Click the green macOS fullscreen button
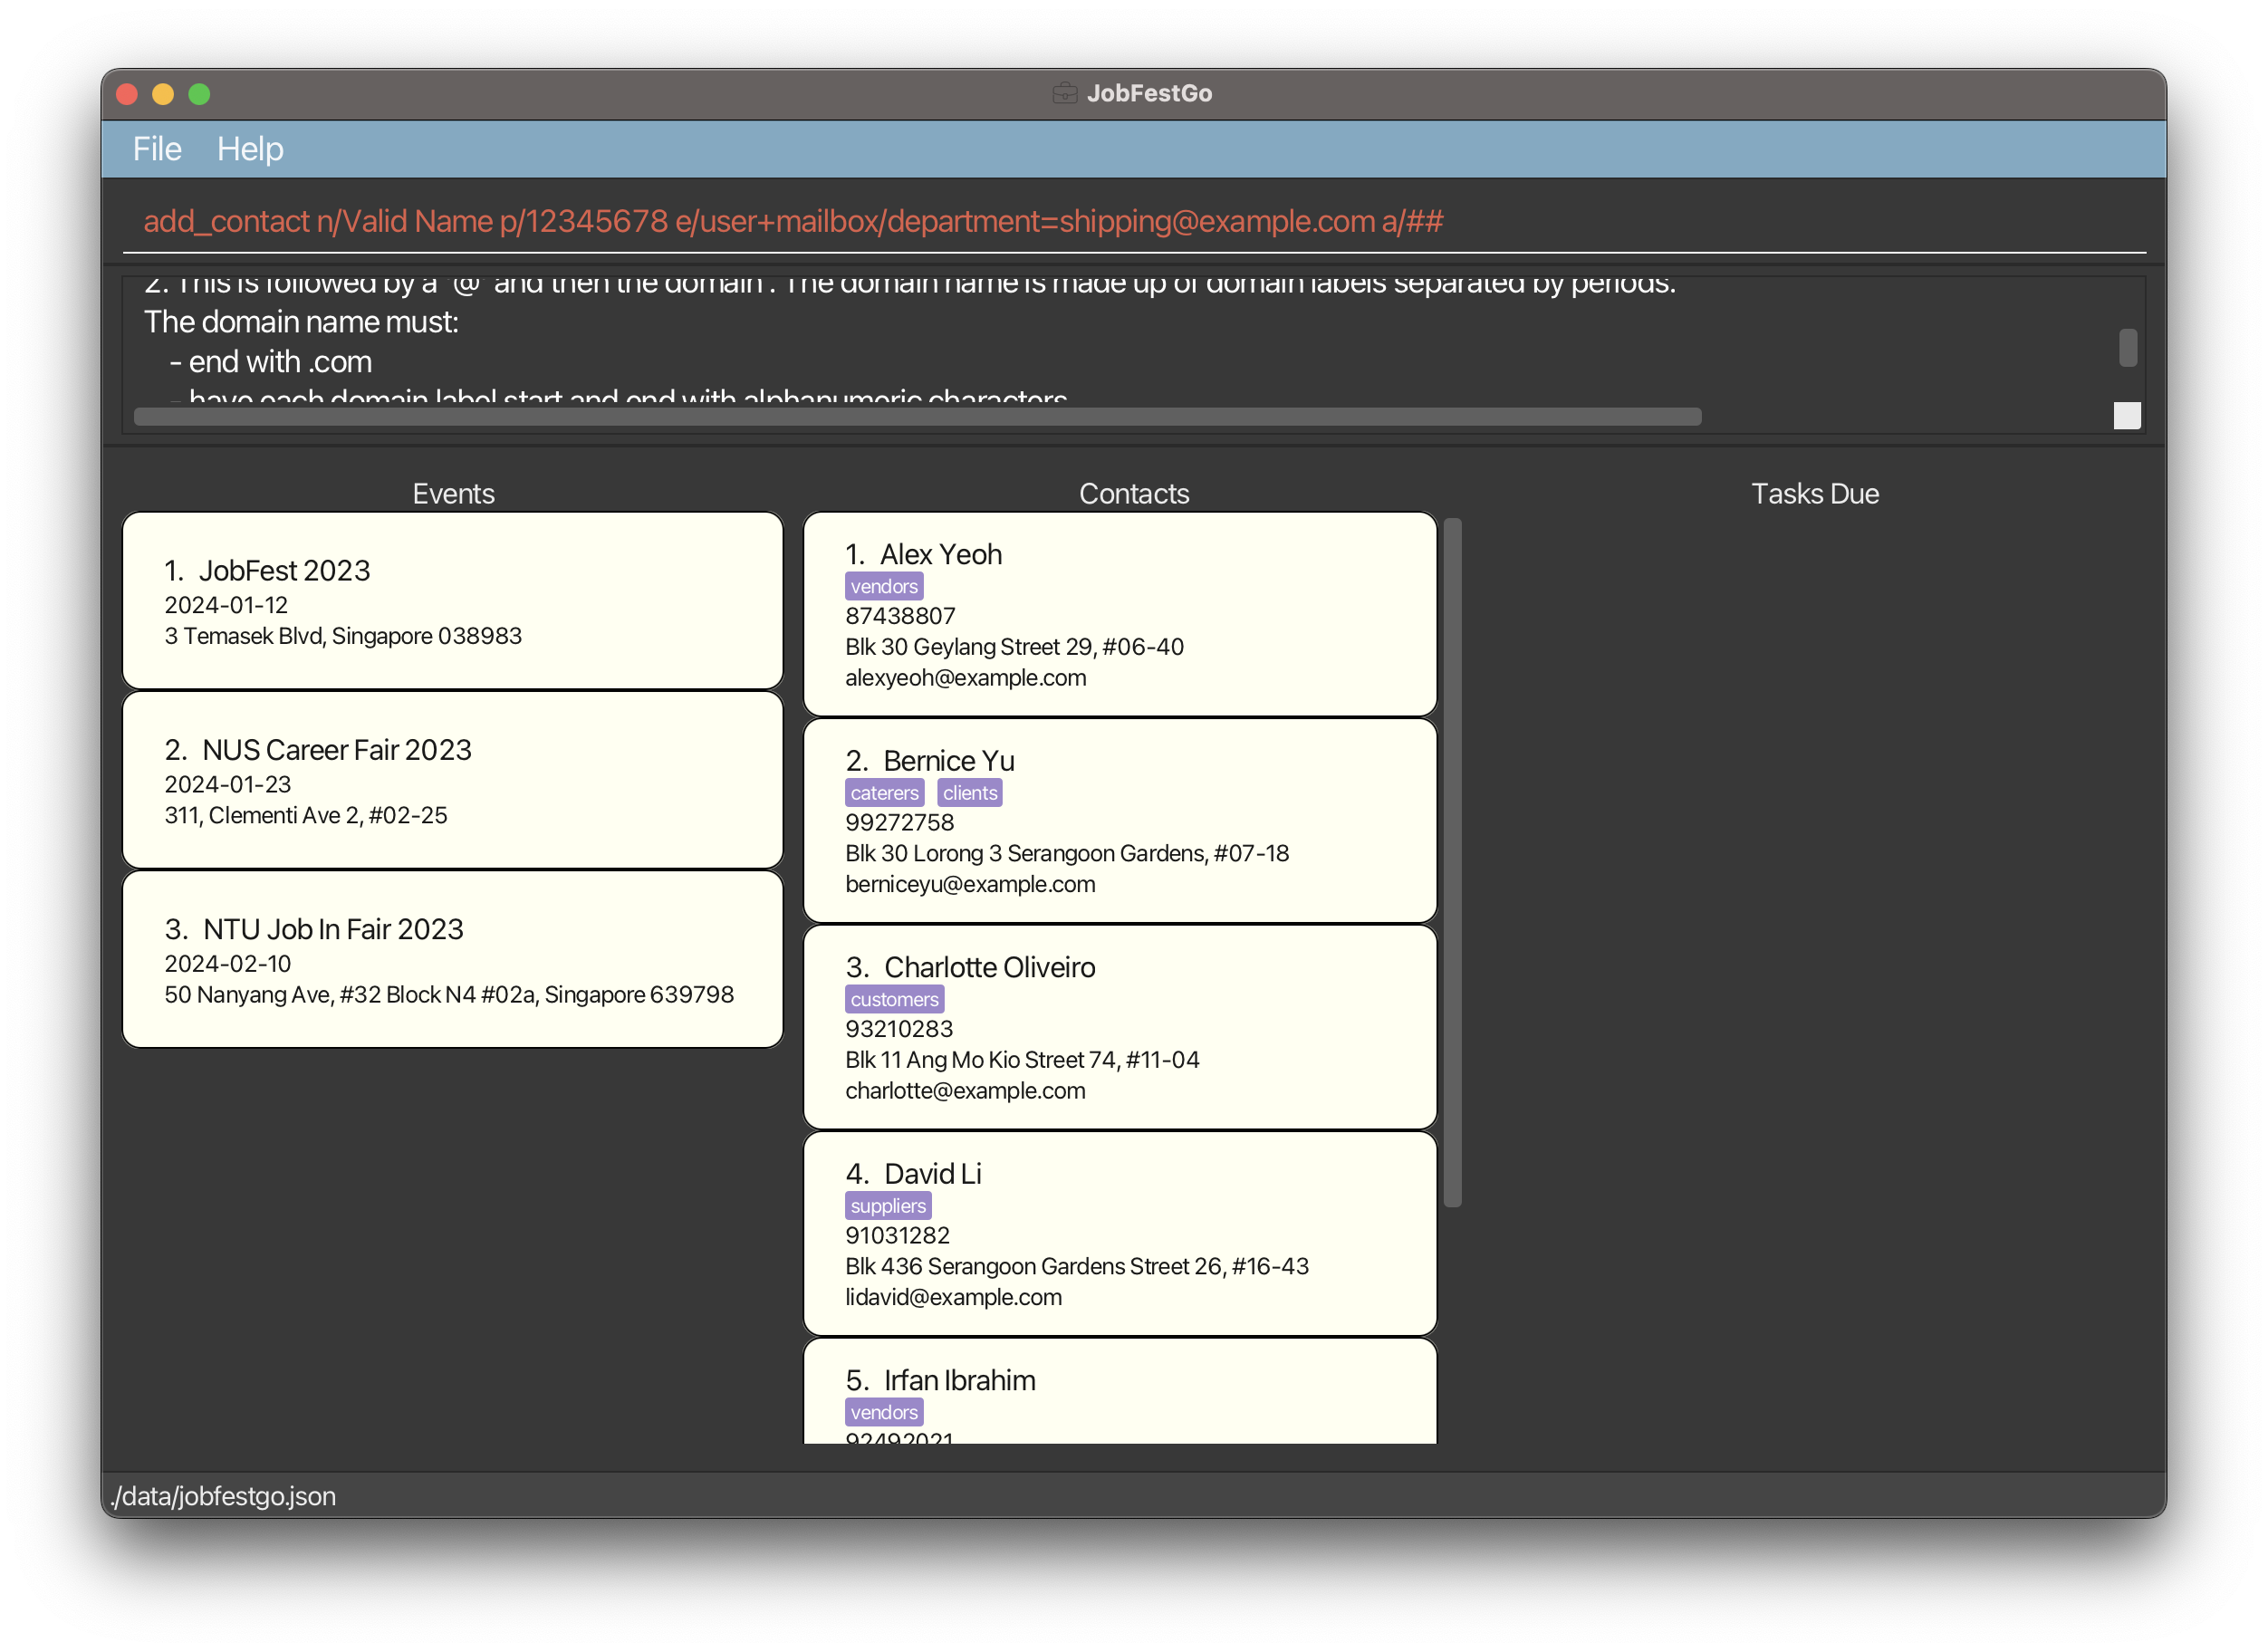Viewport: 2268px width, 1652px height. pyautogui.click(x=199, y=94)
